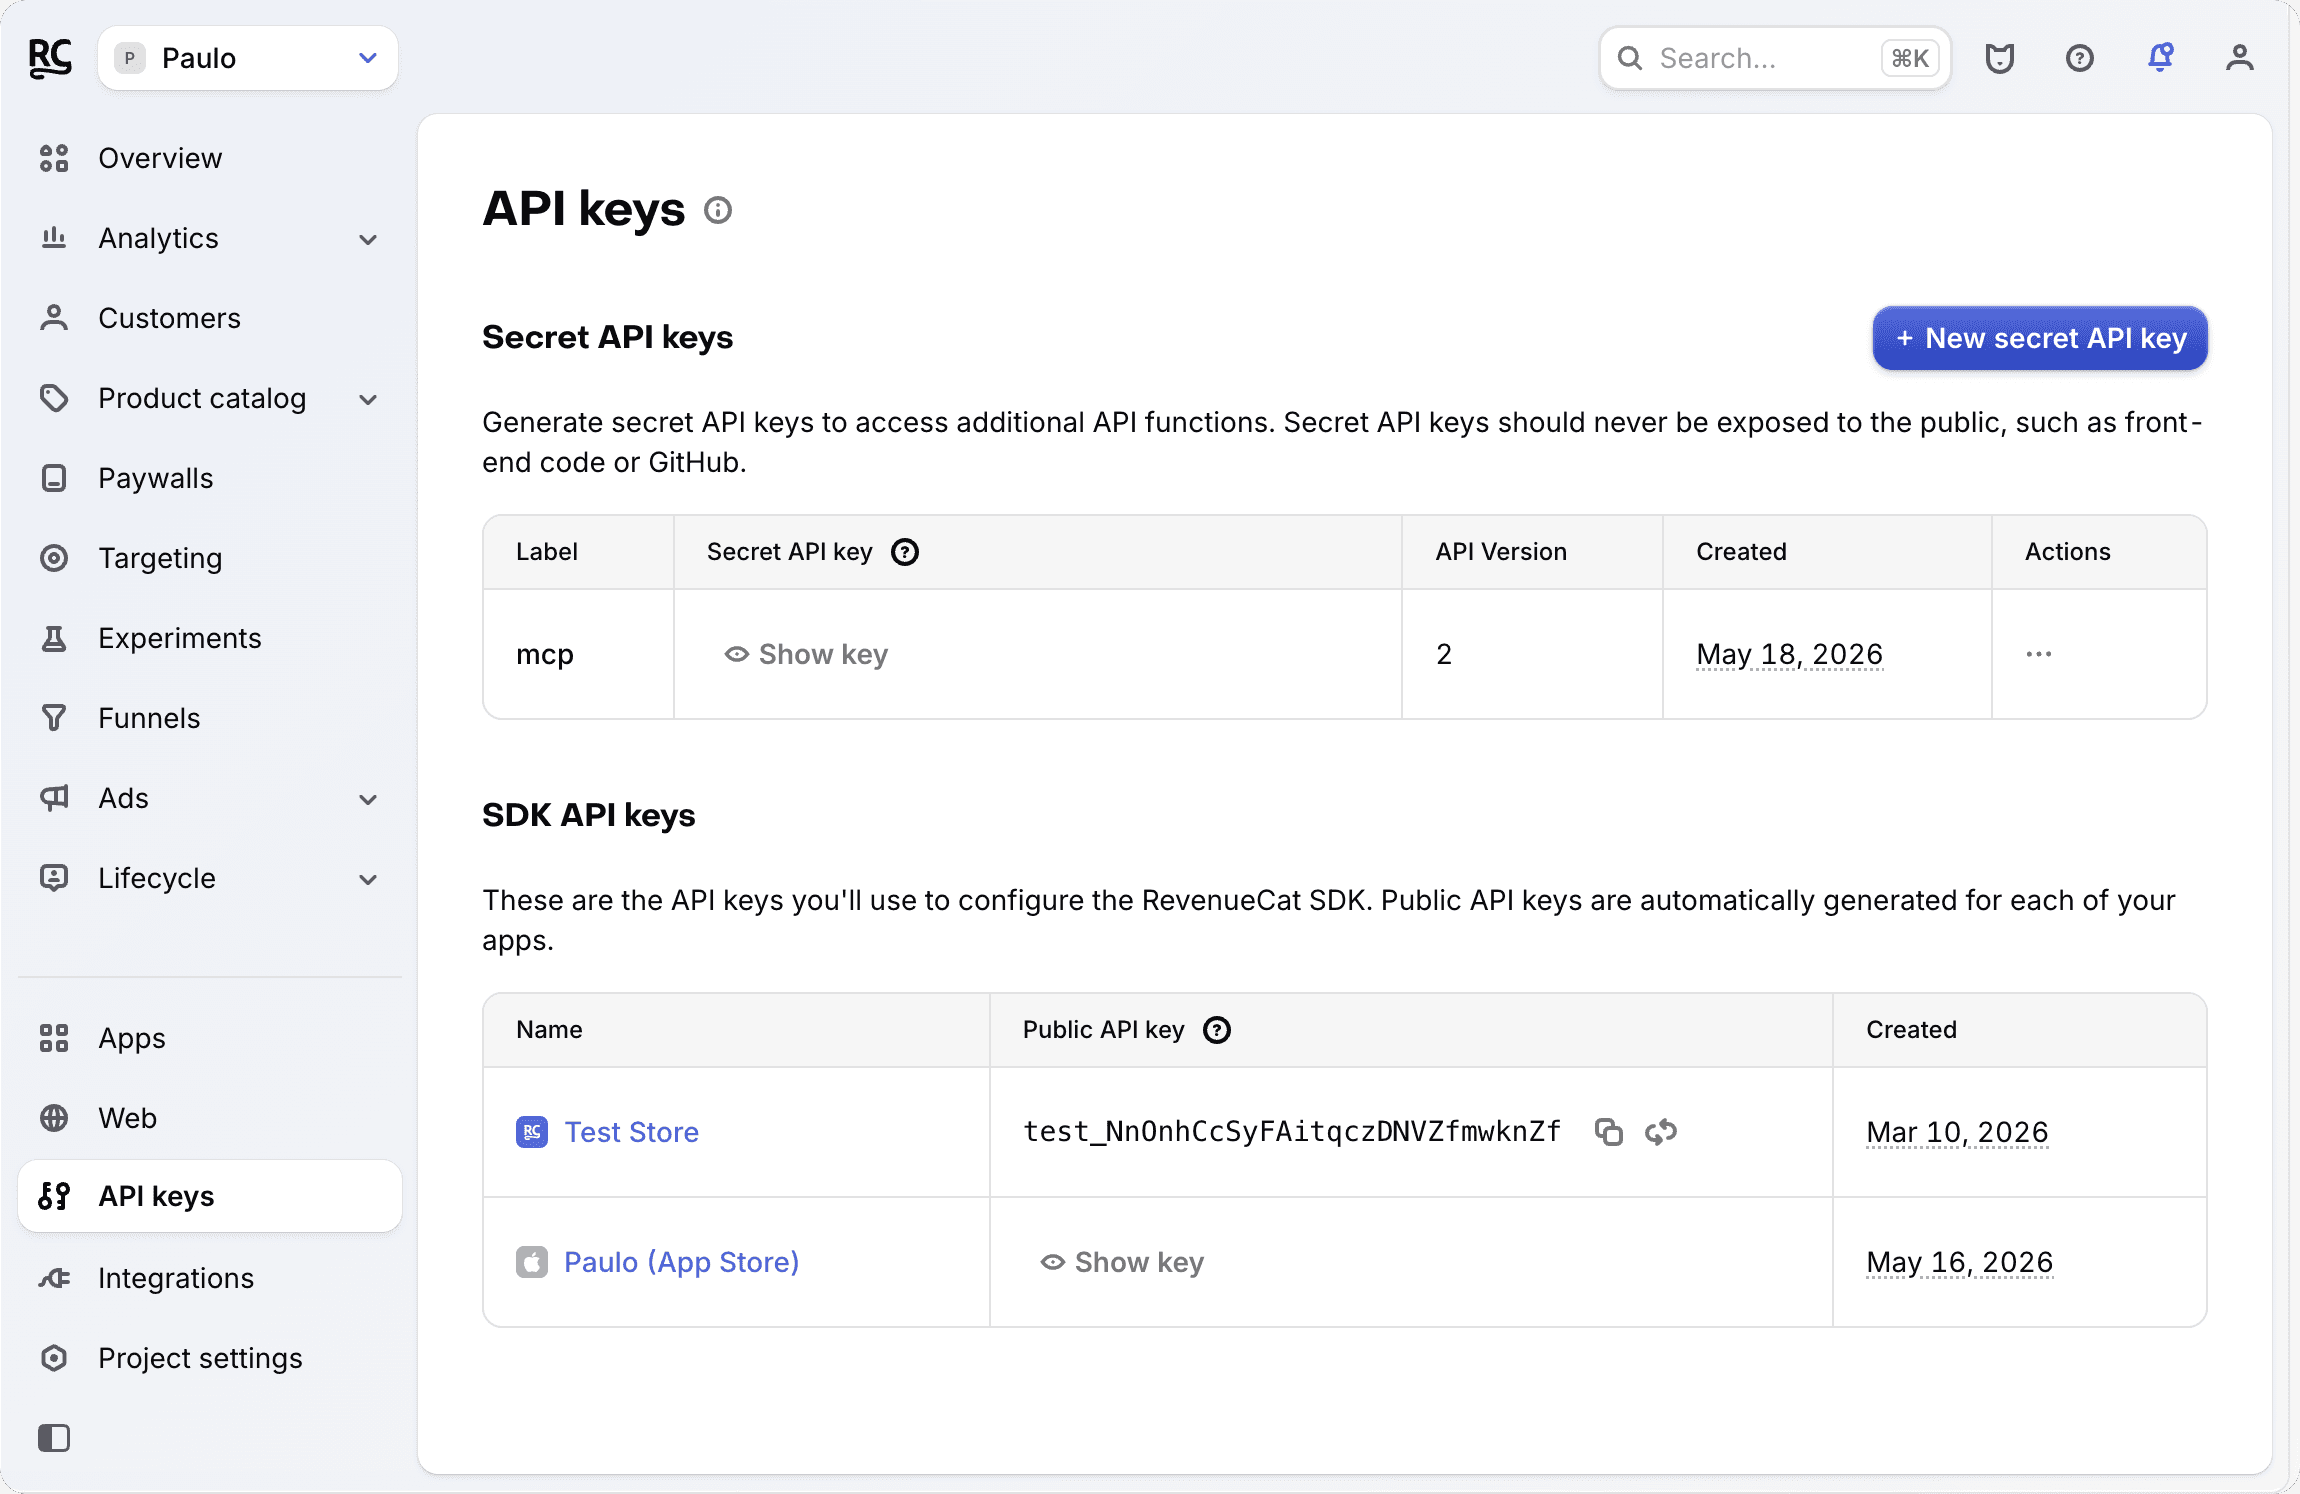This screenshot has width=2300, height=1494.
Task: Click the Ads megaphone icon
Action: 54,798
